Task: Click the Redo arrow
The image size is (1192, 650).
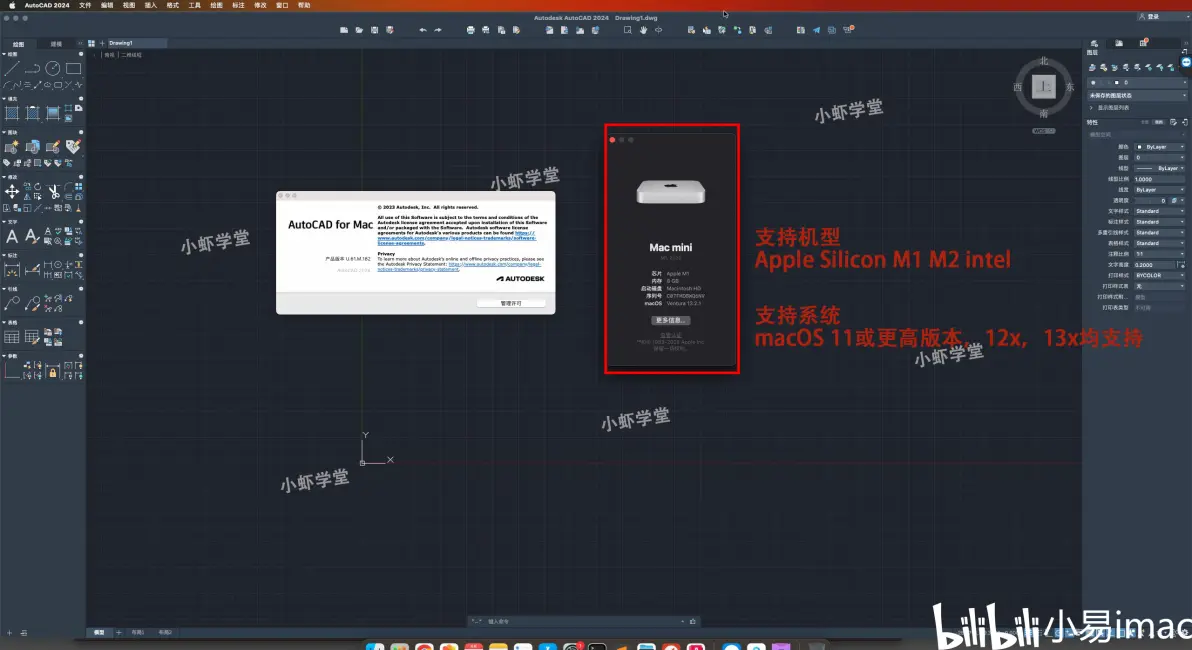Action: (438, 30)
